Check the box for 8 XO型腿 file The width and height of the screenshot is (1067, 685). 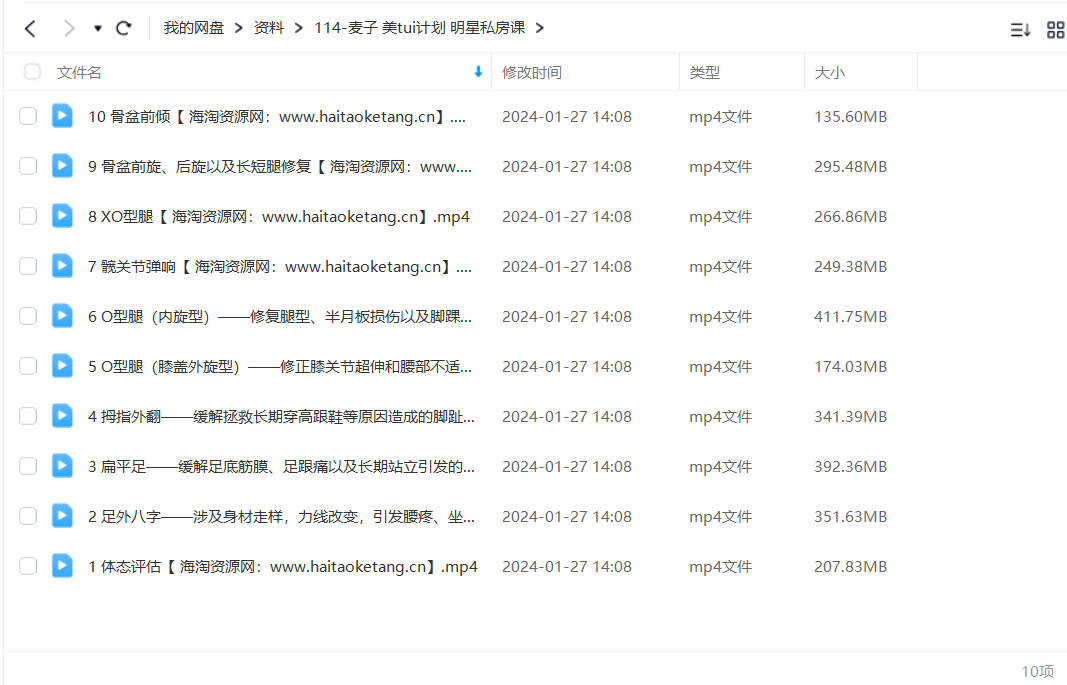coord(28,216)
